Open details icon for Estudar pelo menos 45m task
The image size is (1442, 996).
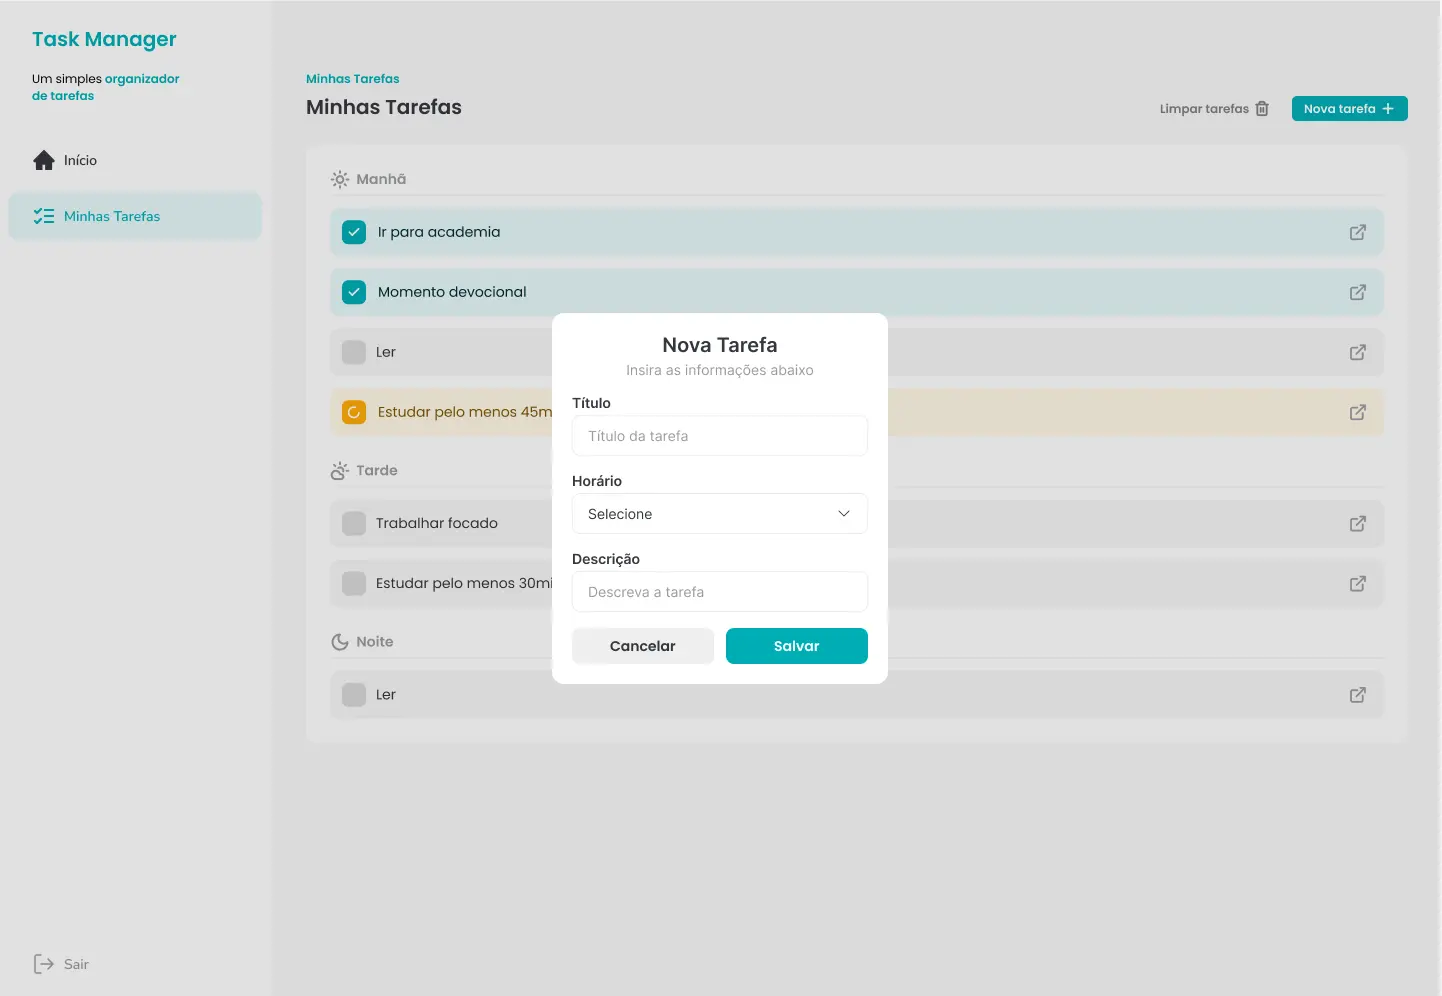(x=1357, y=412)
